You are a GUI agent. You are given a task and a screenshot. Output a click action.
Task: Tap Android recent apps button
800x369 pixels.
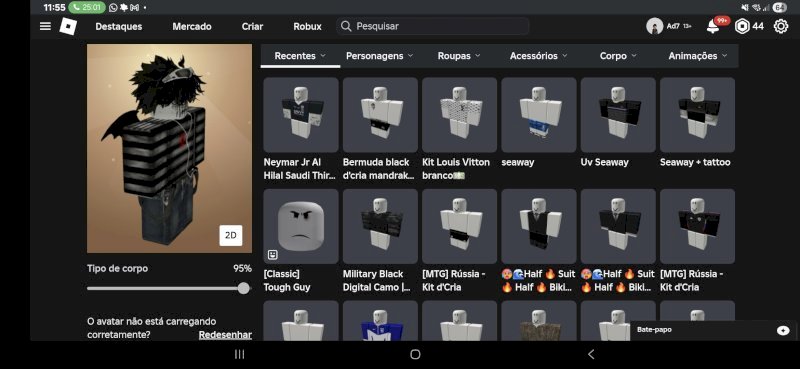click(x=239, y=354)
